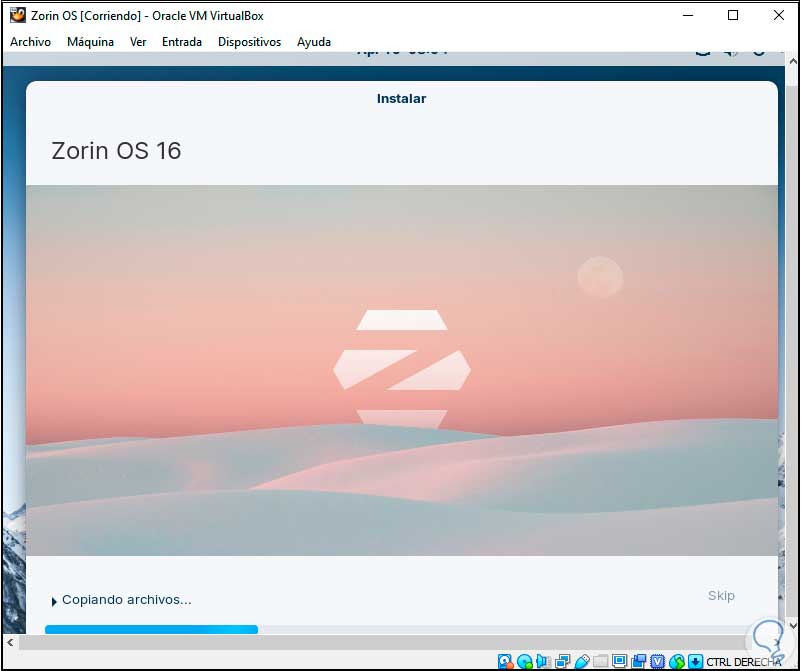This screenshot has width=801, height=671.
Task: Click the horizontal scrollbar left arrow
Action: click(10, 642)
